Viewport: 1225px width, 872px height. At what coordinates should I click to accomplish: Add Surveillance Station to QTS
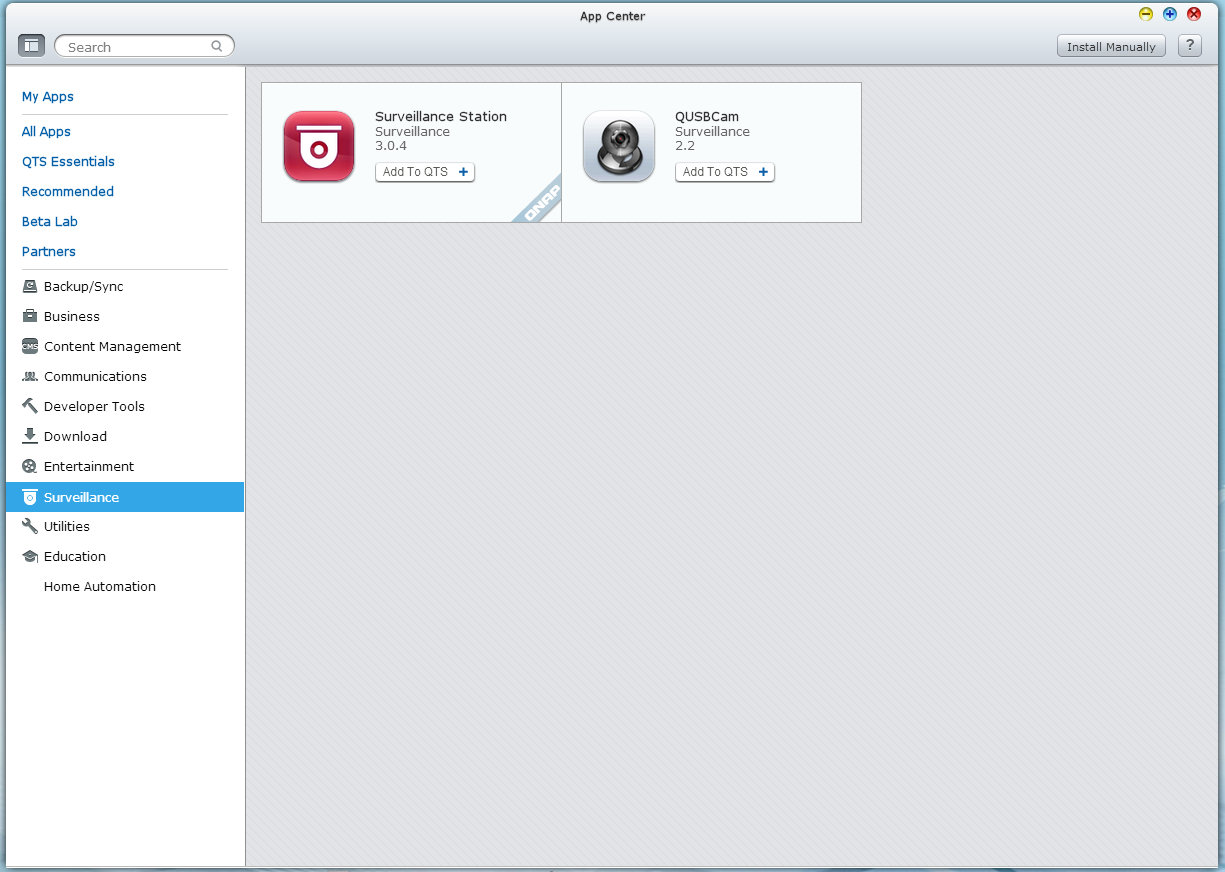click(x=424, y=172)
